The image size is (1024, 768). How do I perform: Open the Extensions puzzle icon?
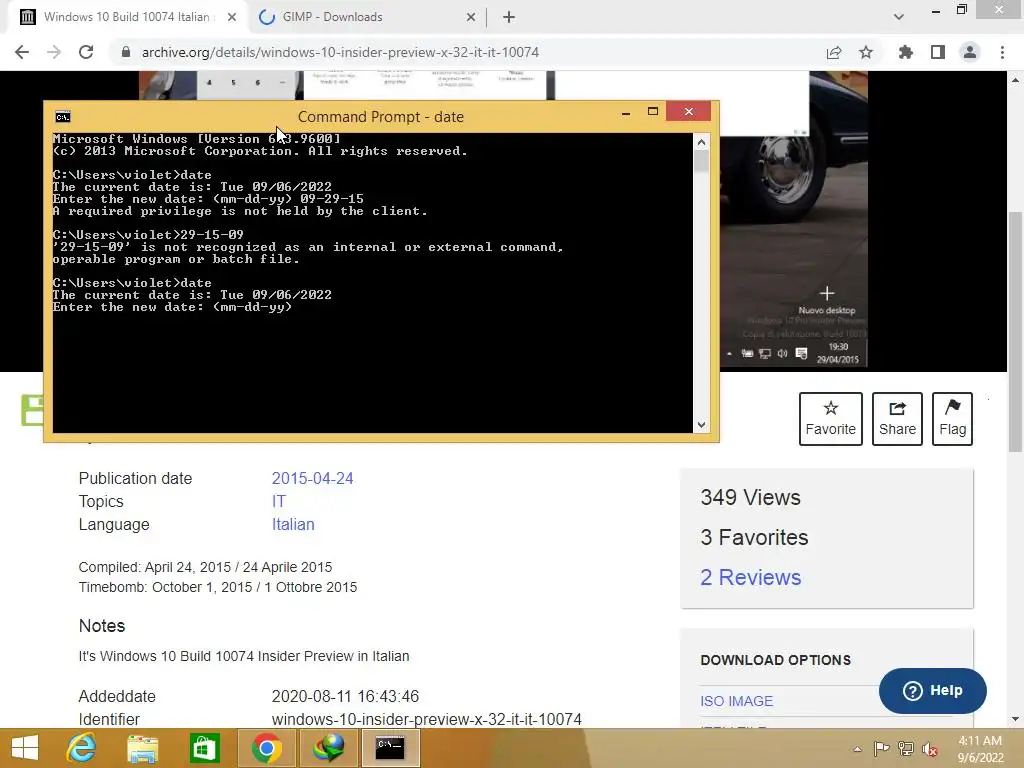[x=906, y=52]
